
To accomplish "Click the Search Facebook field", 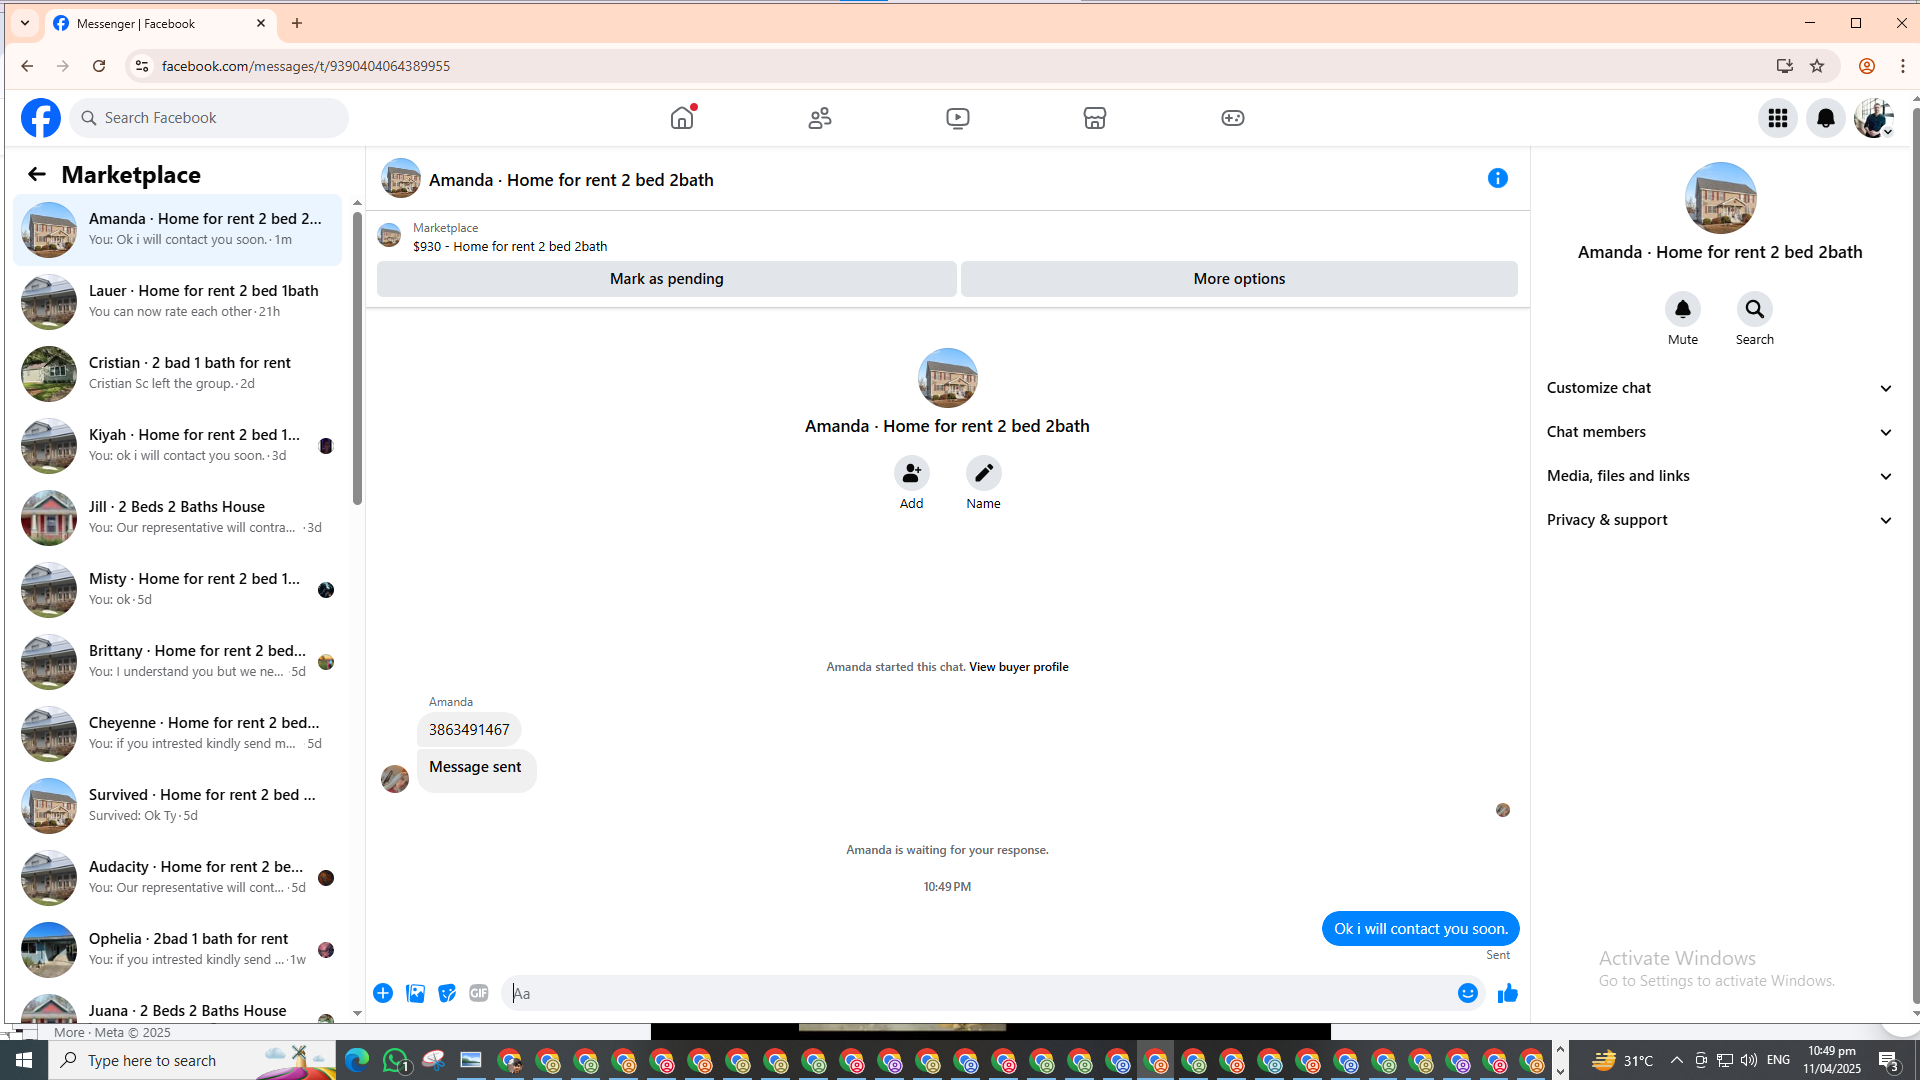I will [x=209, y=118].
